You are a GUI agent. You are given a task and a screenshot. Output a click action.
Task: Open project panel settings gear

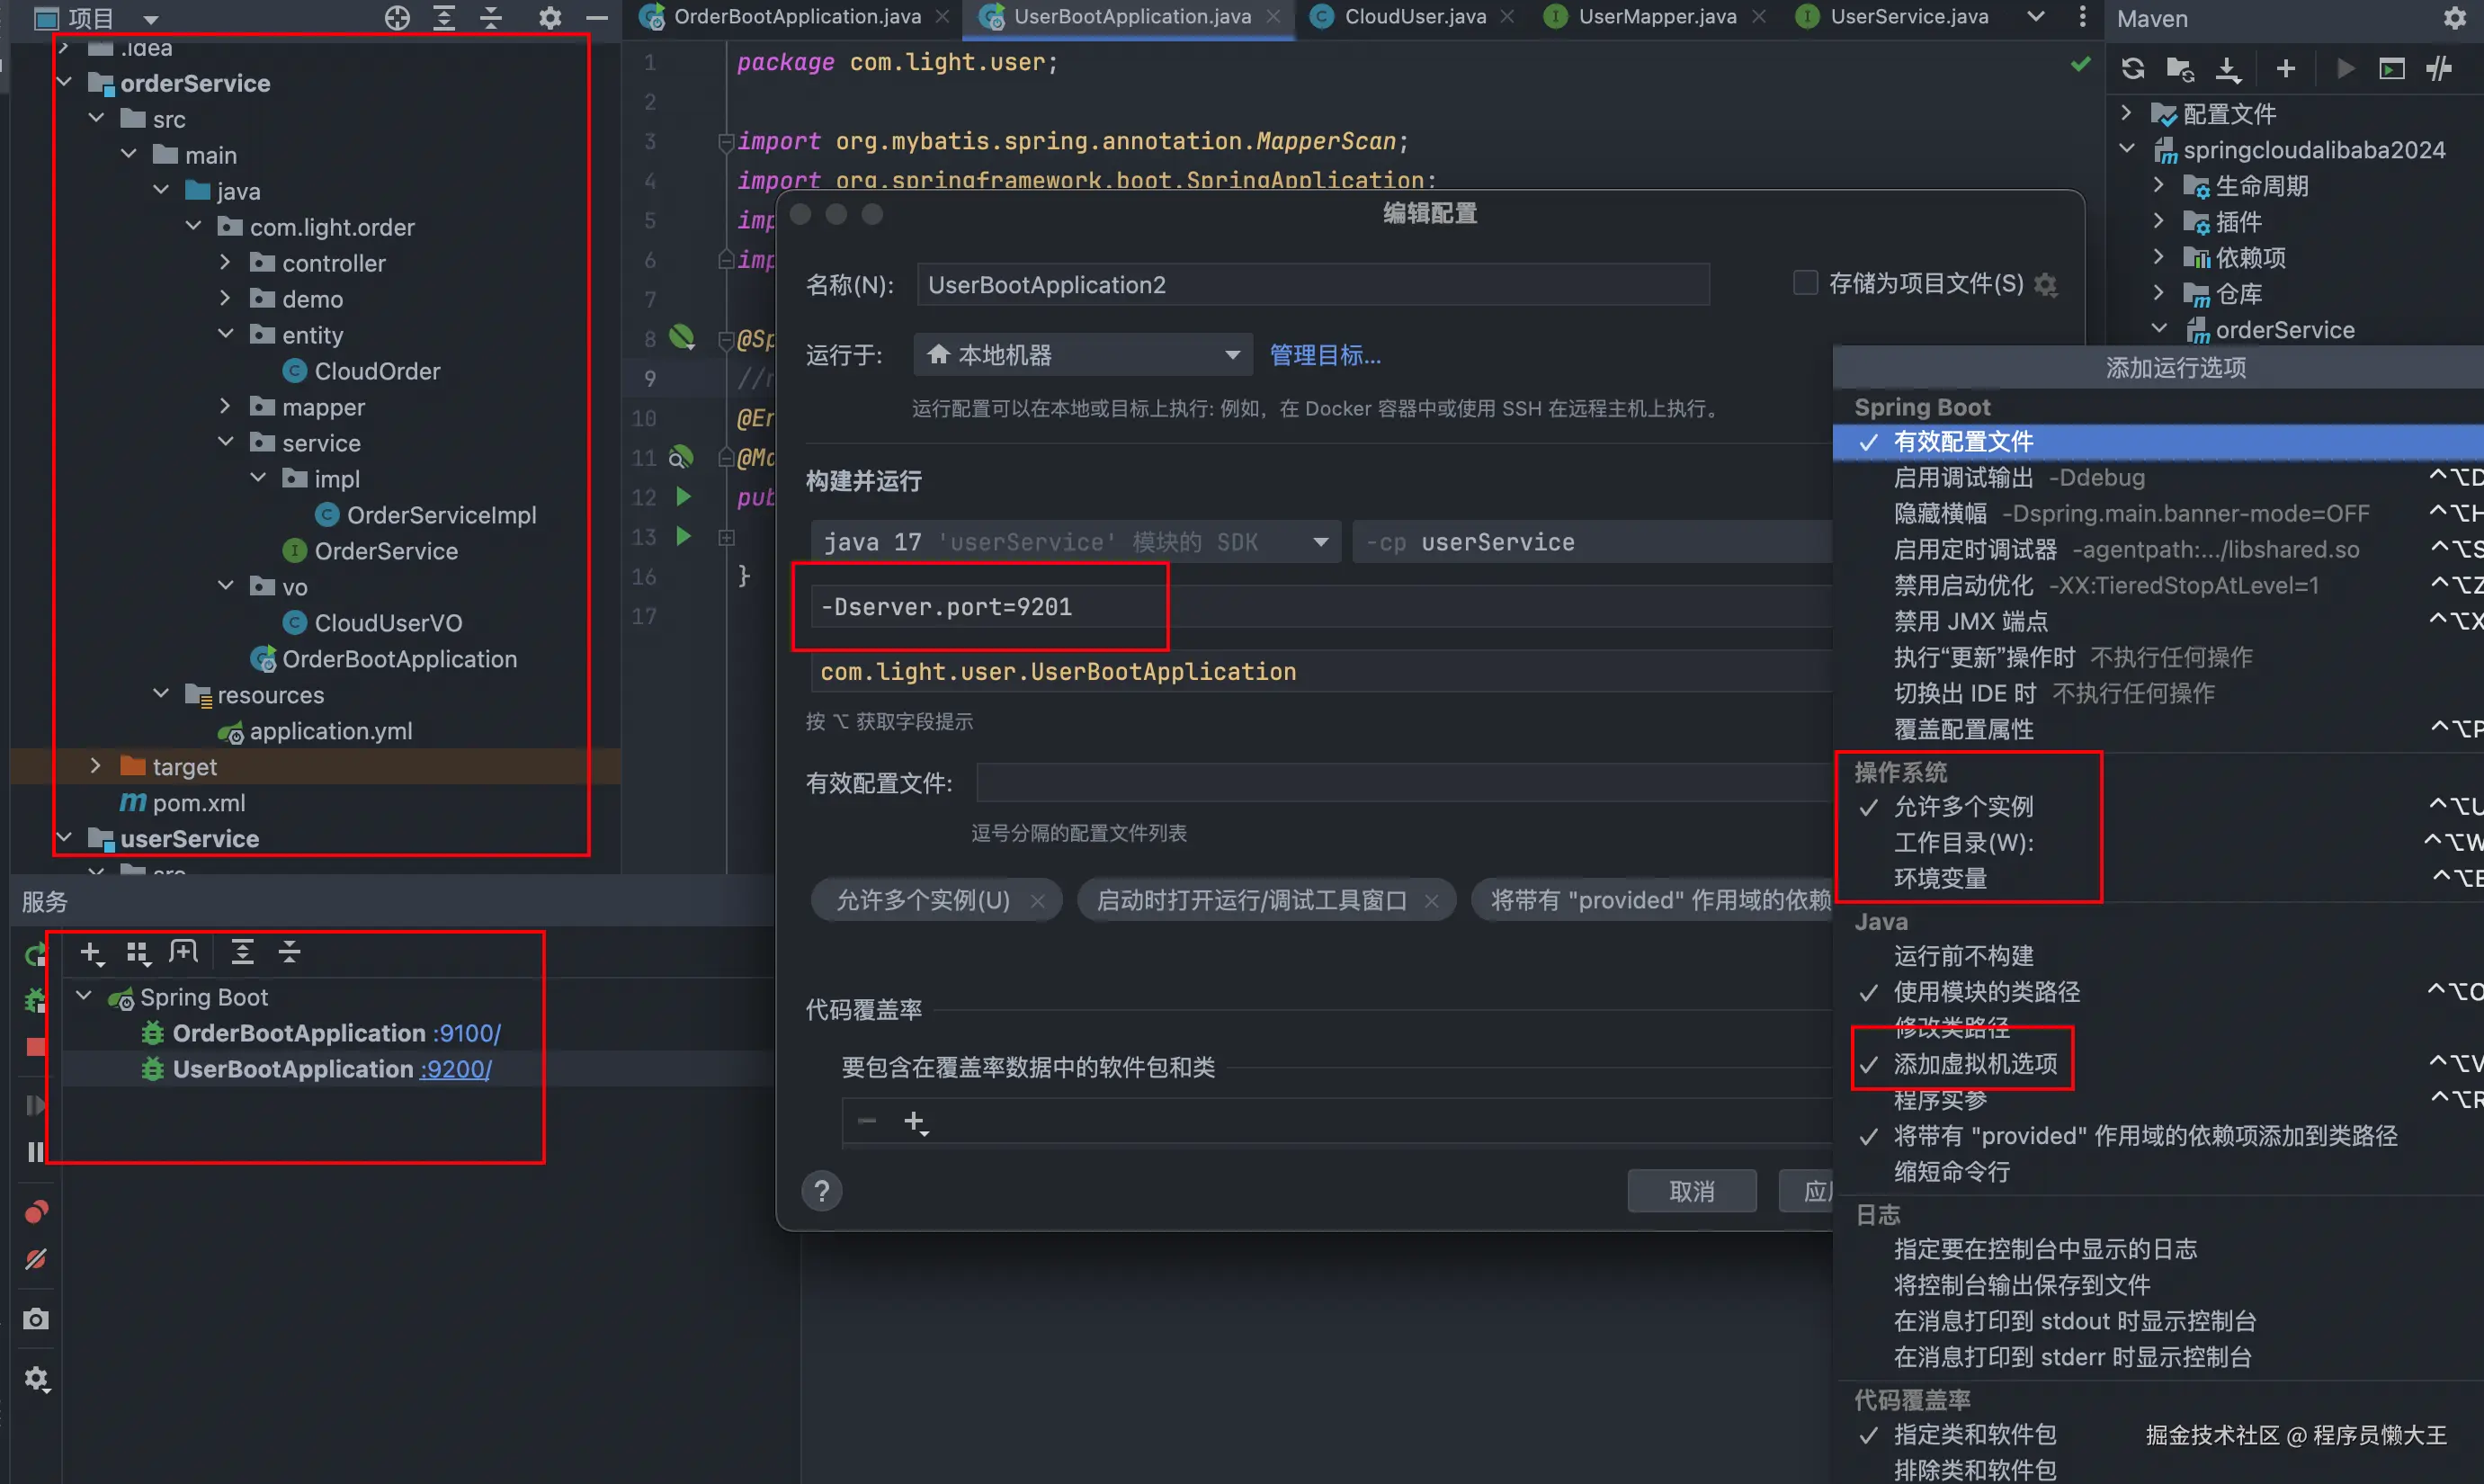(x=549, y=17)
